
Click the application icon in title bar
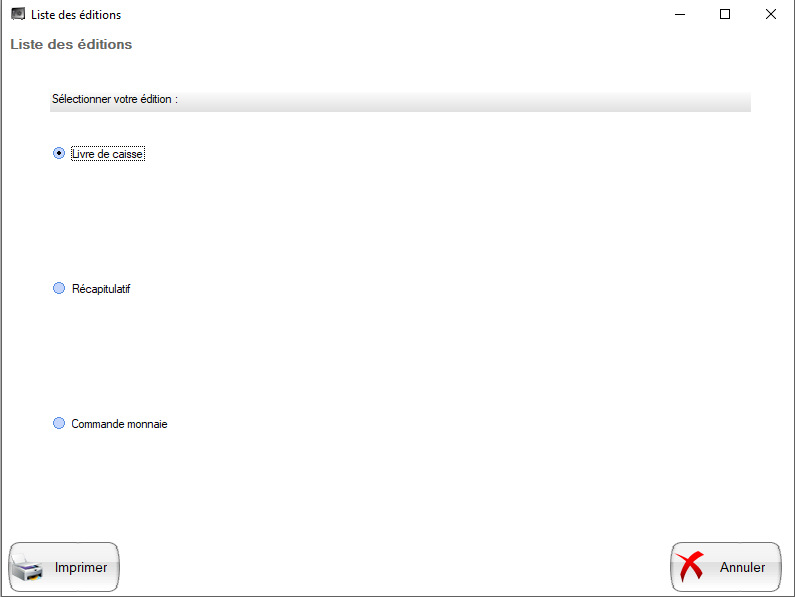18,14
